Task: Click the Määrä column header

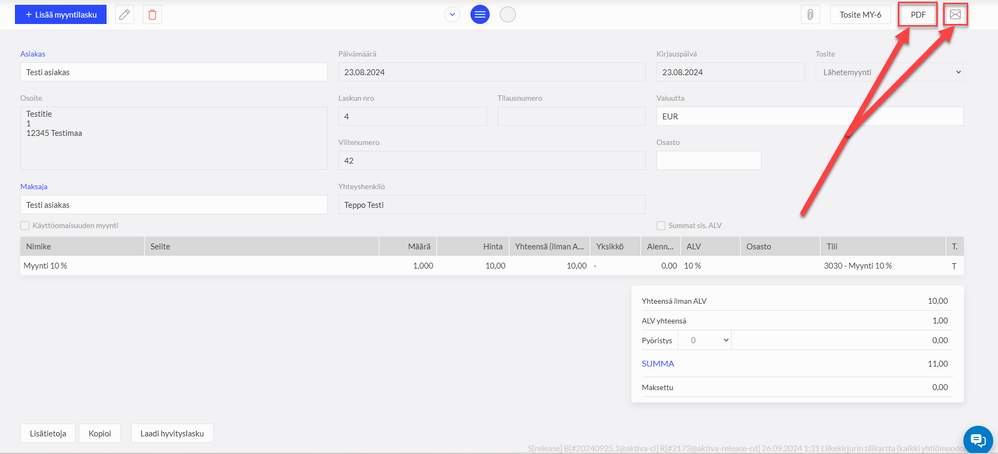Action: tap(408, 246)
